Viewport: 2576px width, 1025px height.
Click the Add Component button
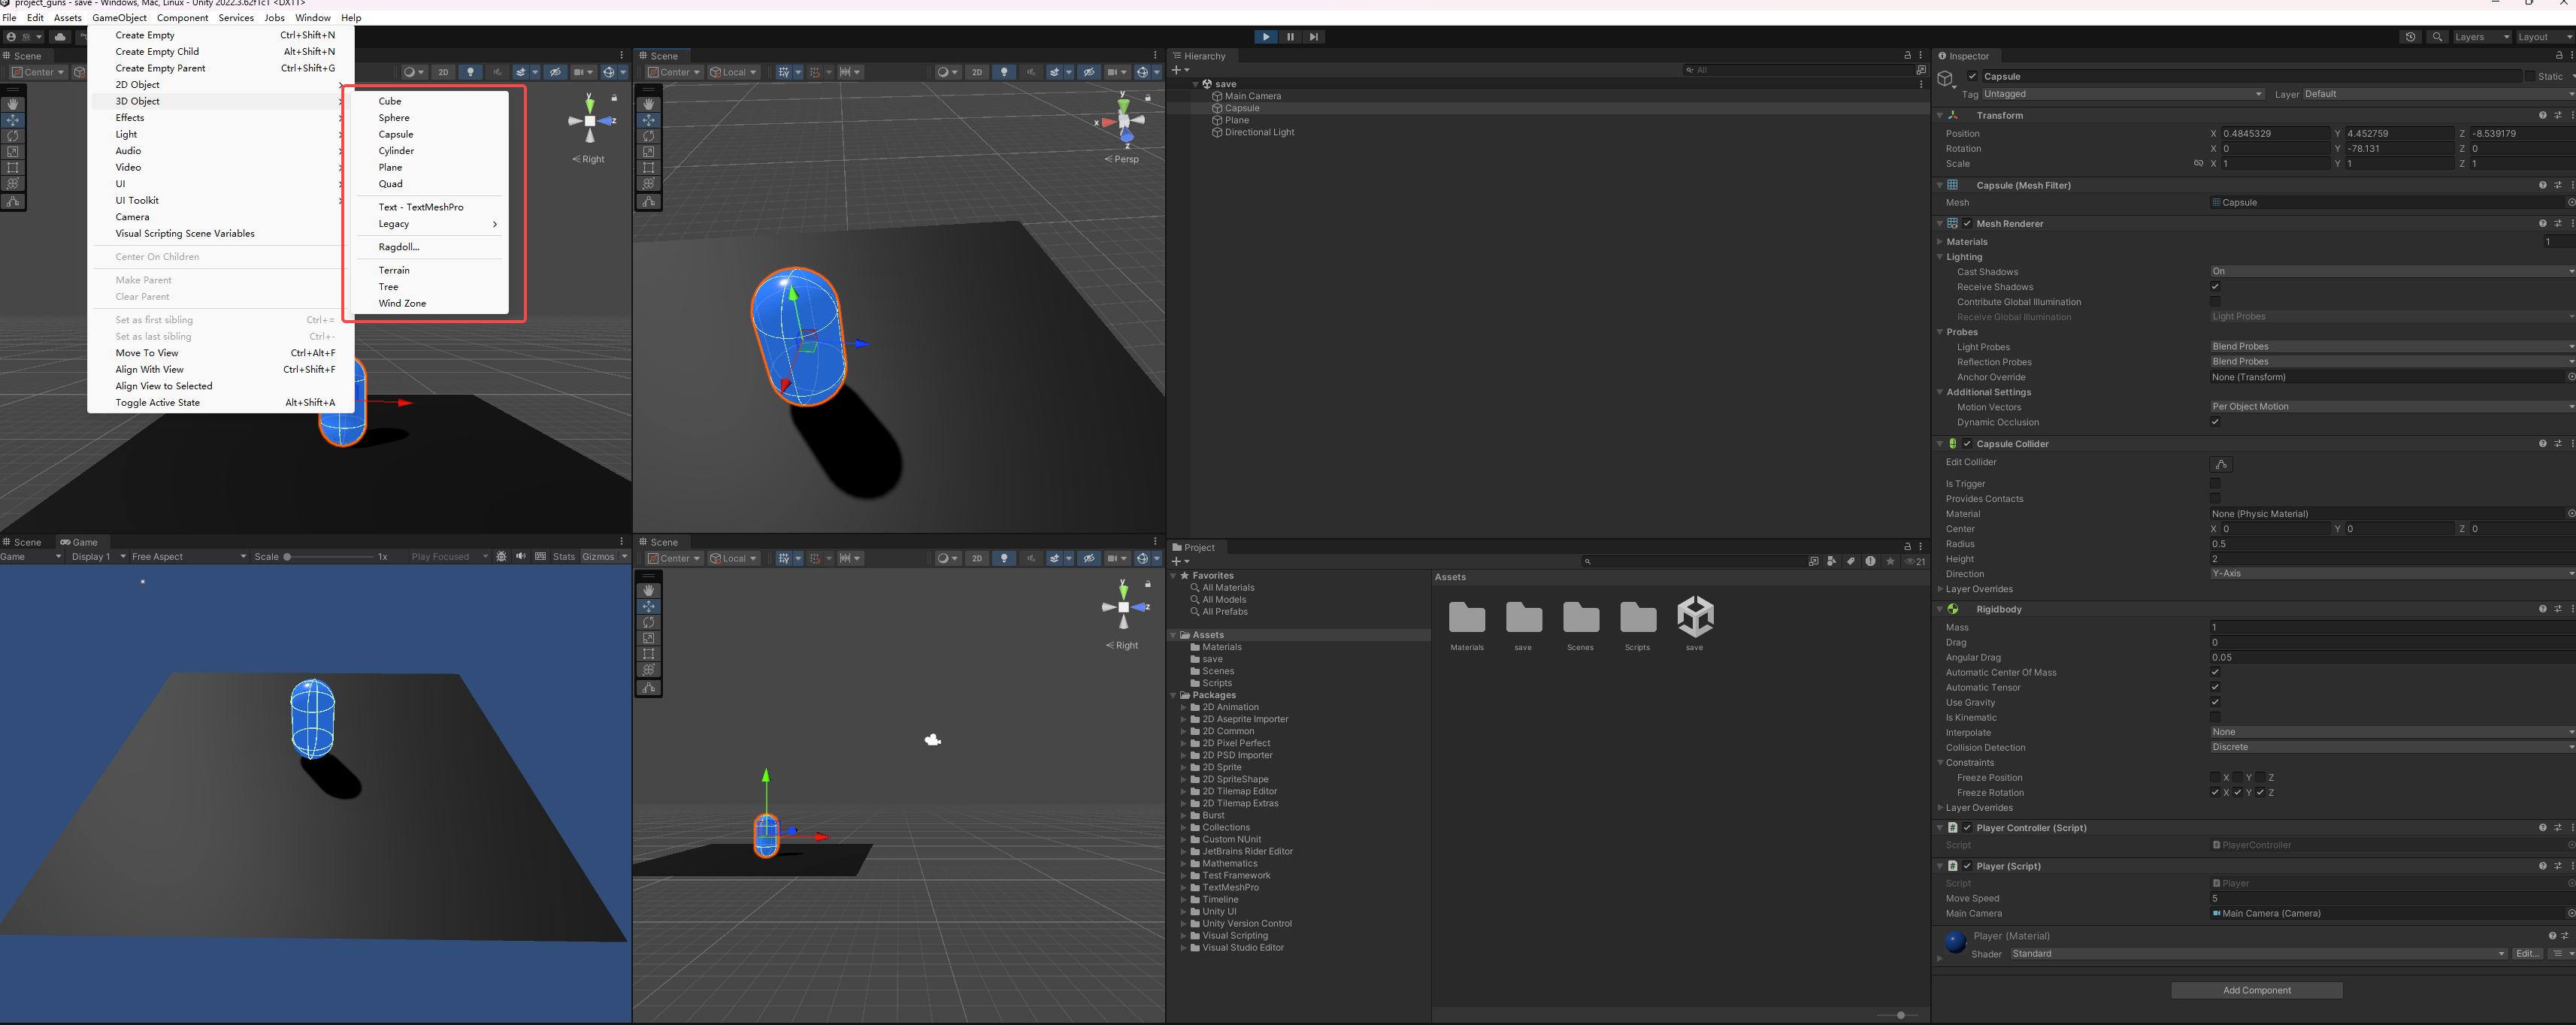pyautogui.click(x=2256, y=990)
